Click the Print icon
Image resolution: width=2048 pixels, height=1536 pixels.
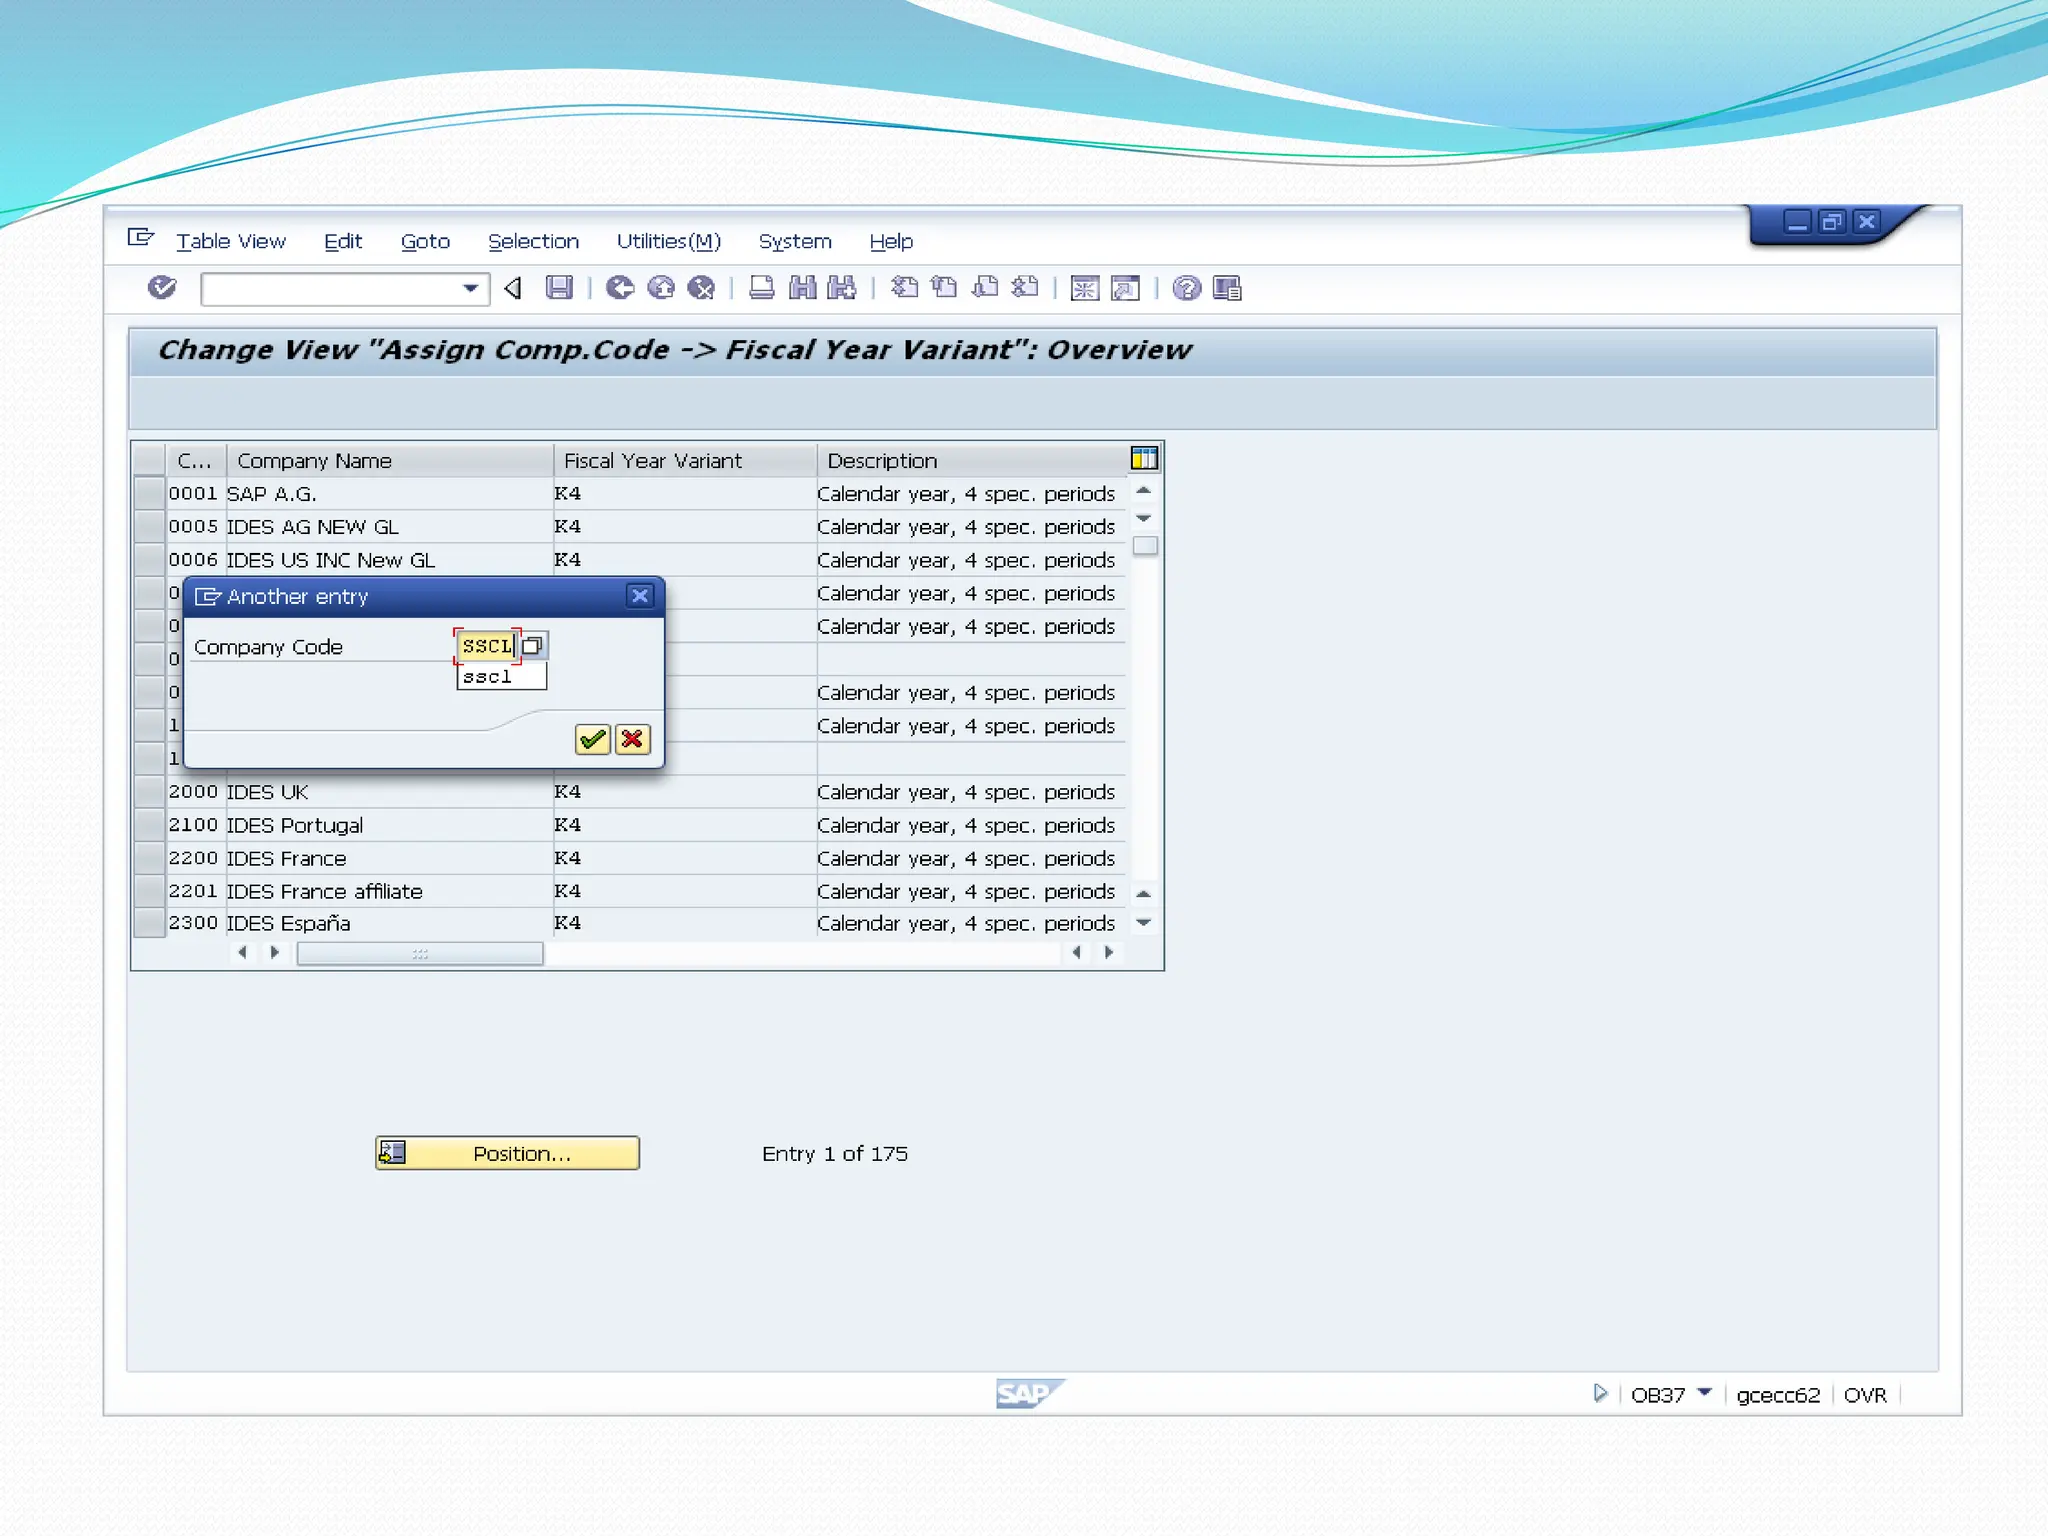point(762,288)
